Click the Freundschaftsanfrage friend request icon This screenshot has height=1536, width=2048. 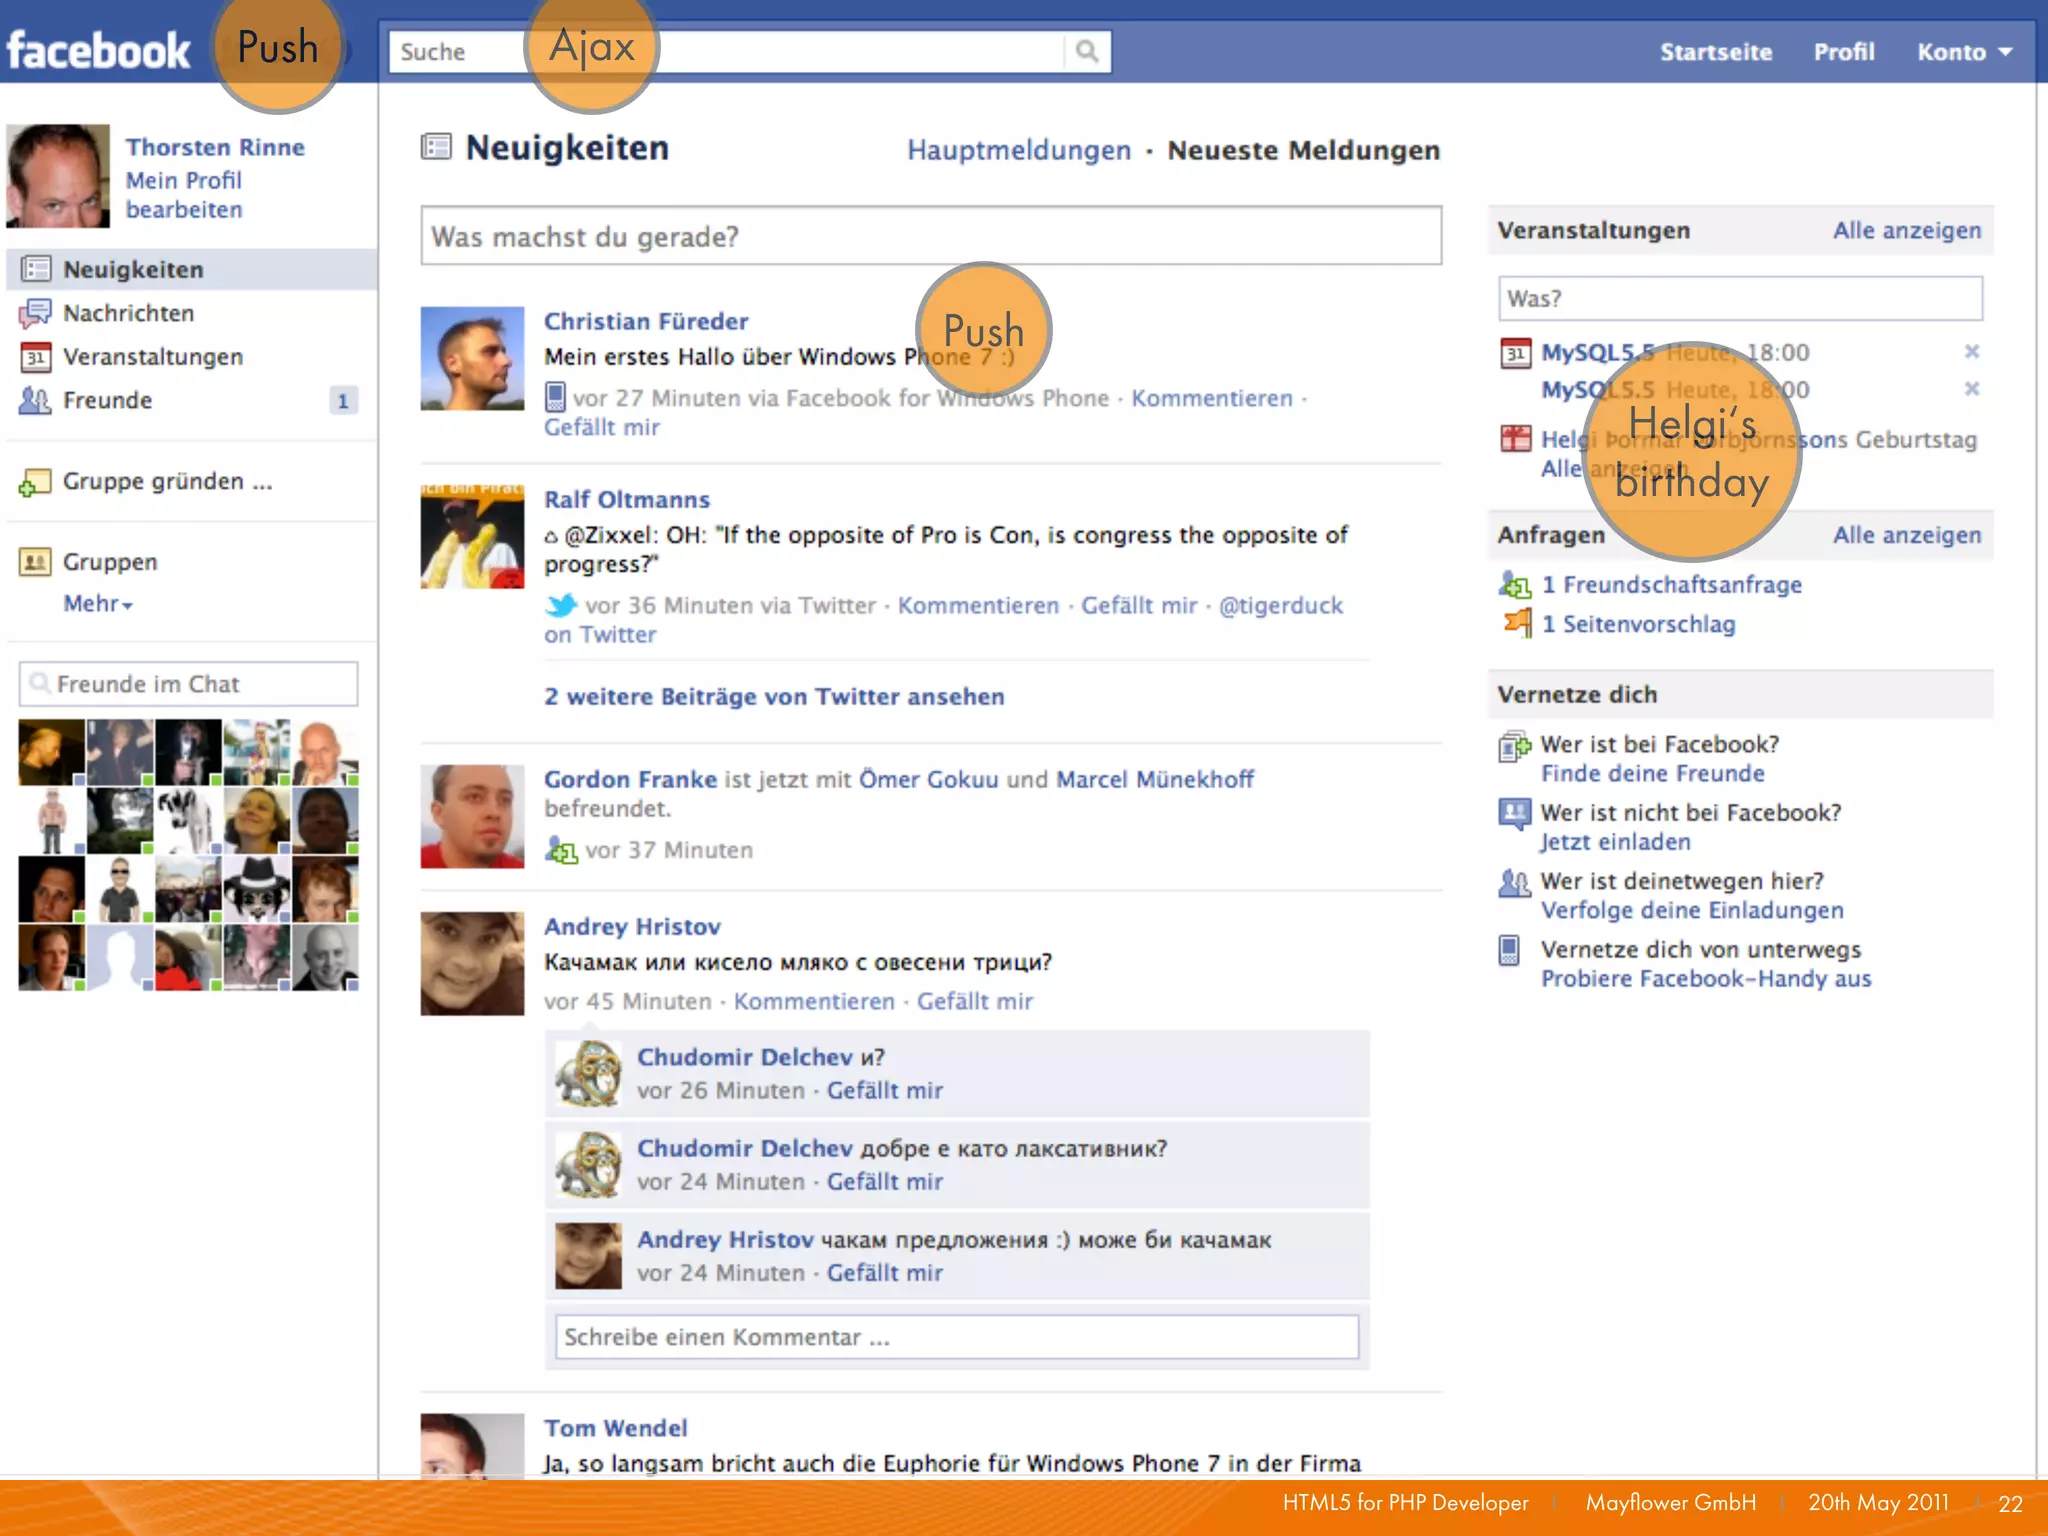point(1515,585)
